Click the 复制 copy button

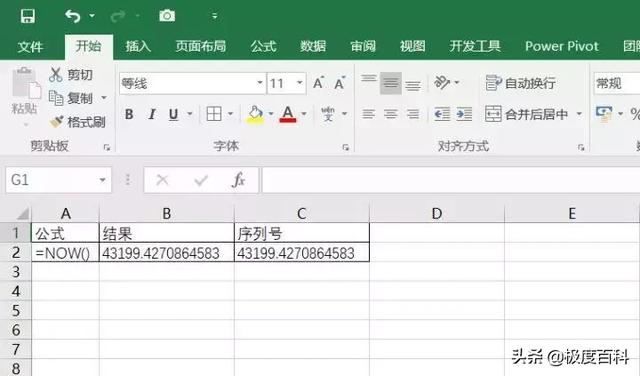[71, 98]
